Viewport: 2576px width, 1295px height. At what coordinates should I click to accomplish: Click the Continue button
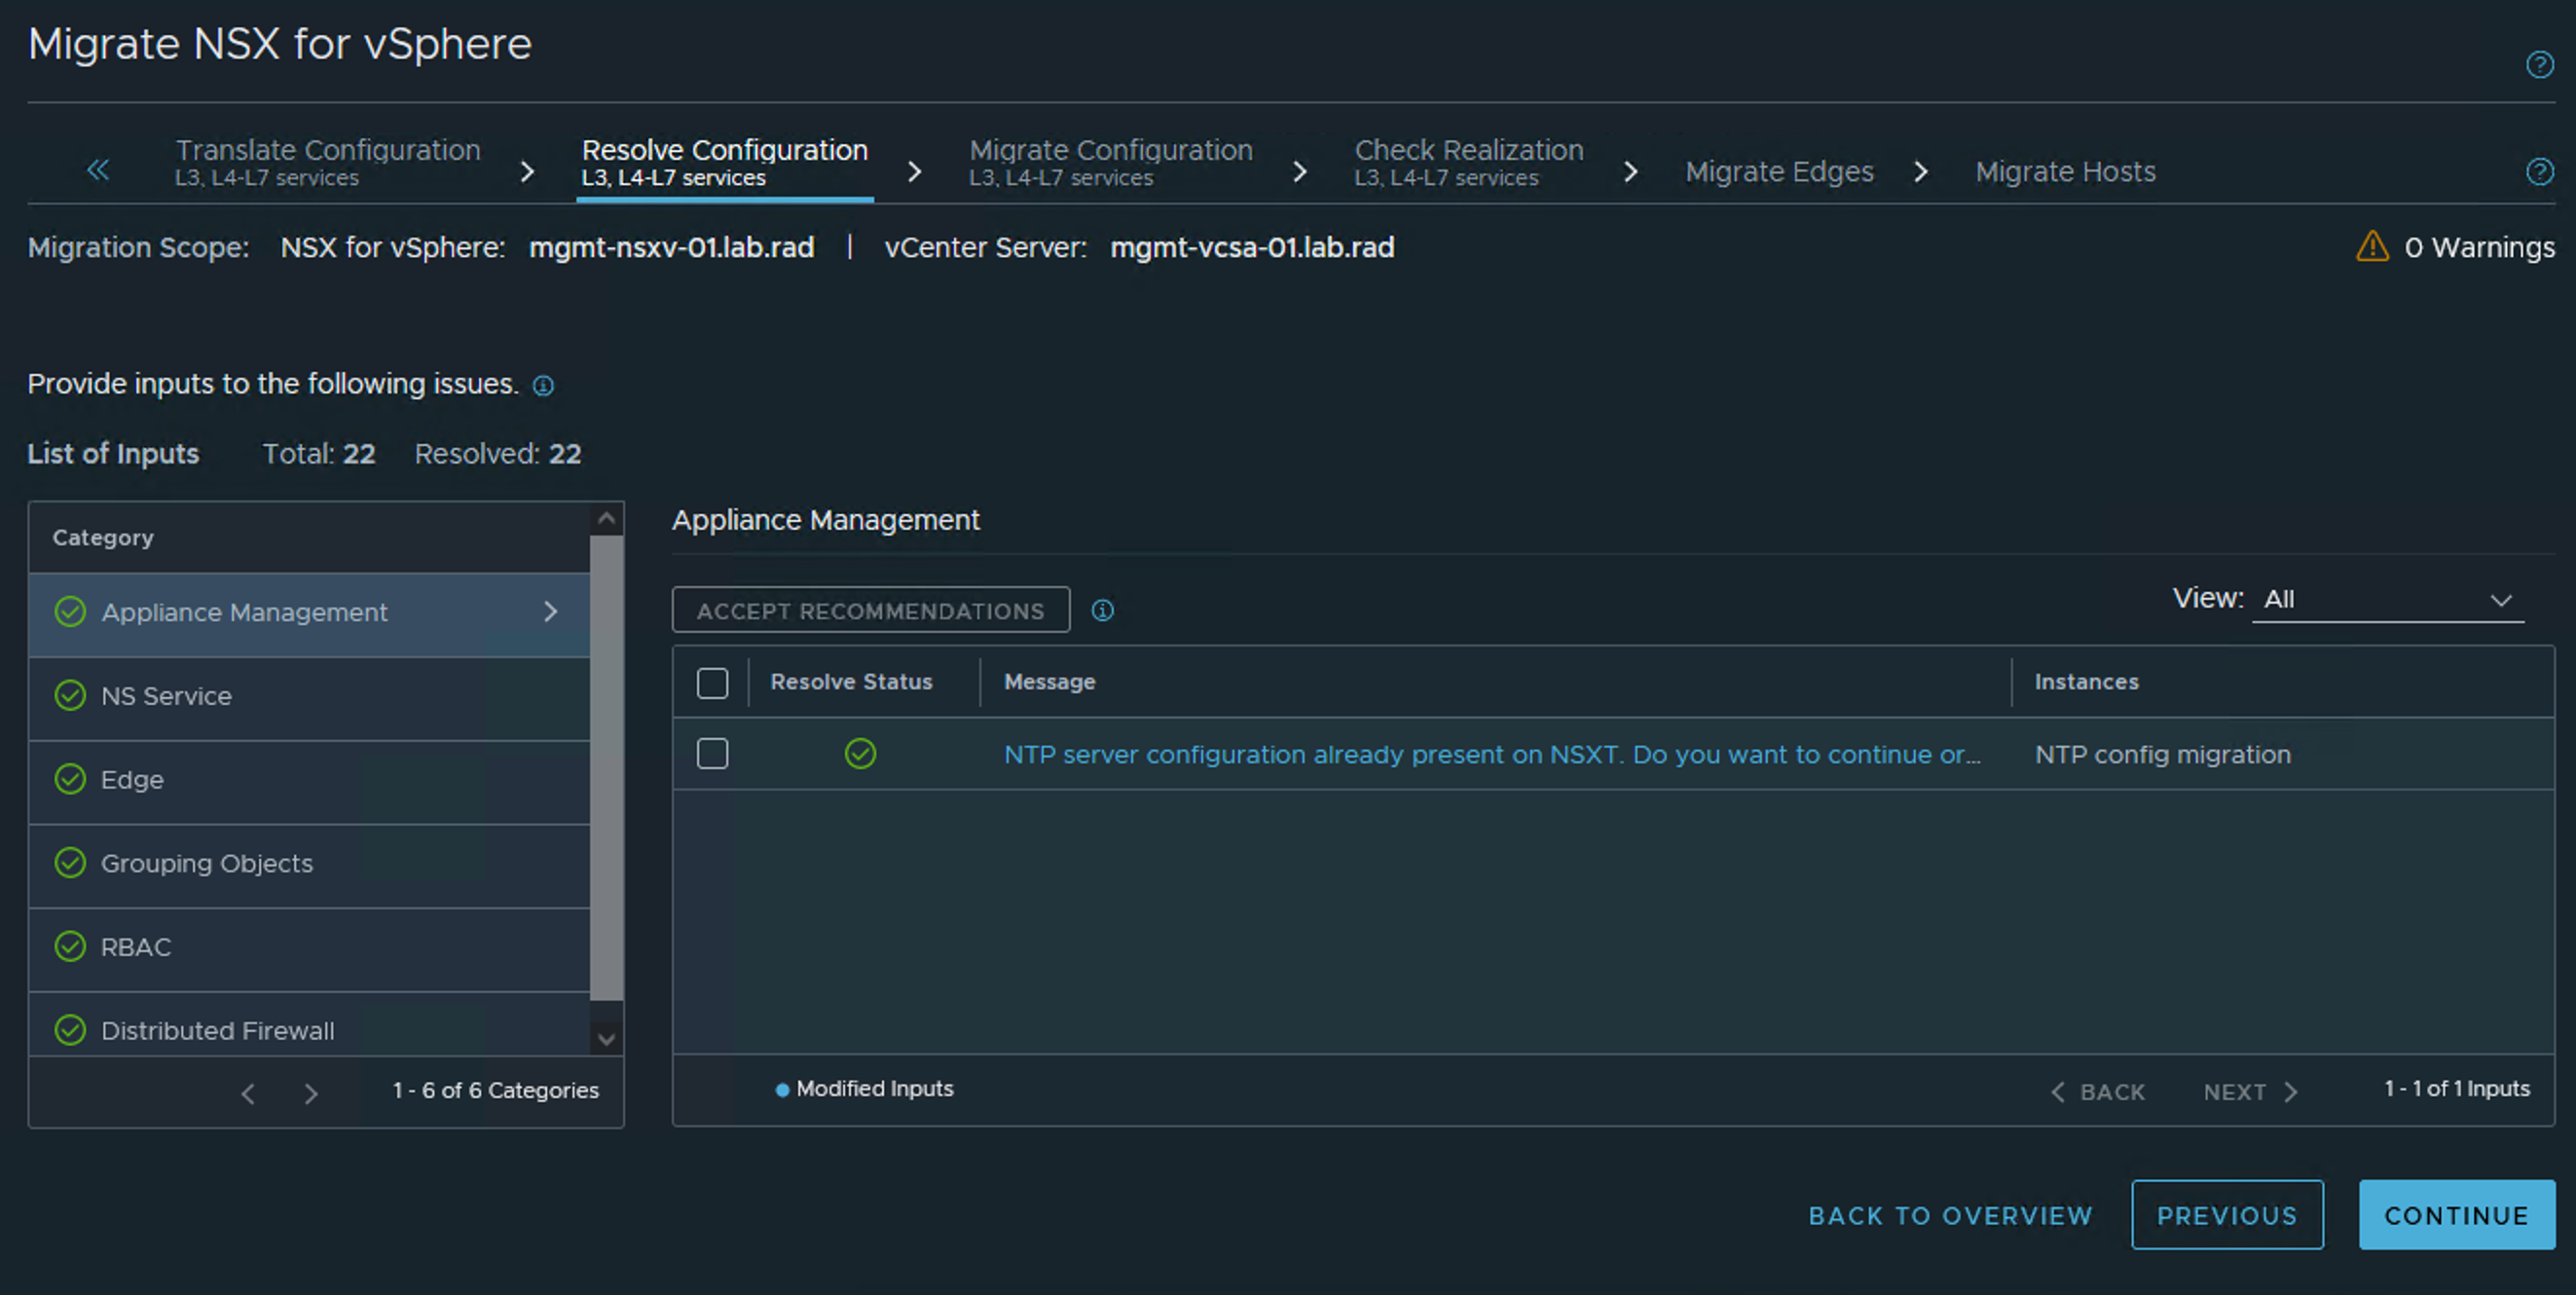(2456, 1215)
